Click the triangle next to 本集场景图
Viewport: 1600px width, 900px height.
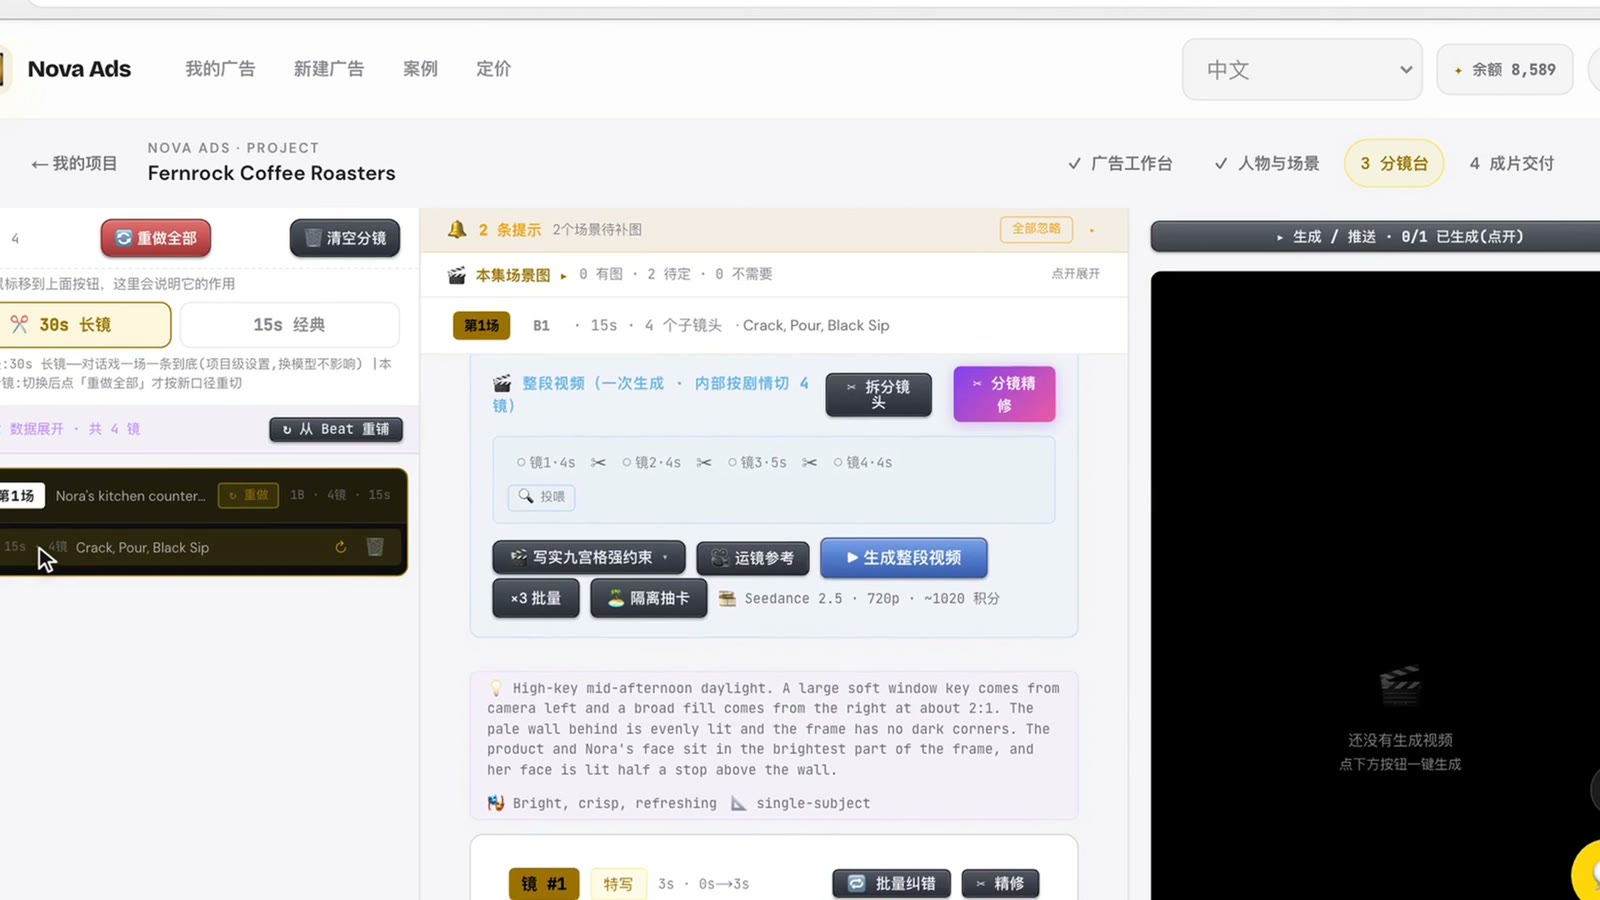click(x=563, y=275)
